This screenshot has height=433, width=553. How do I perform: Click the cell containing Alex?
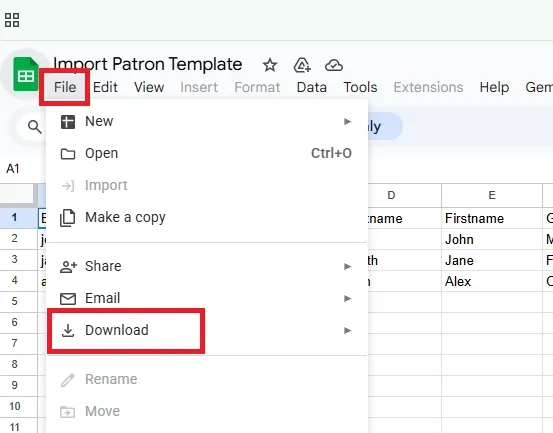click(492, 281)
